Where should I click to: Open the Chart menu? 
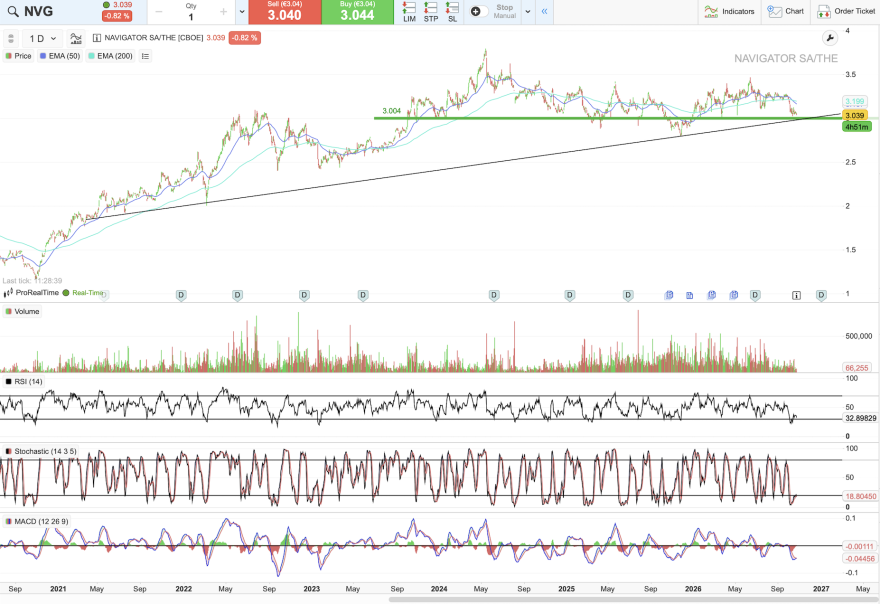coord(786,11)
